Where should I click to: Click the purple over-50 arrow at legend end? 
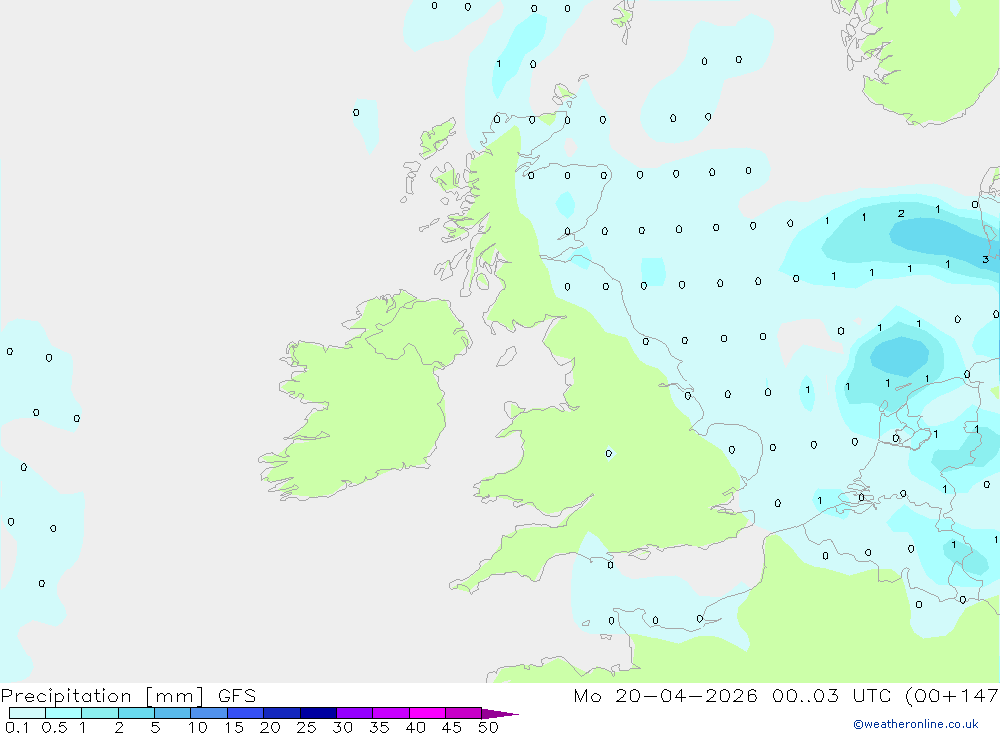tap(500, 714)
